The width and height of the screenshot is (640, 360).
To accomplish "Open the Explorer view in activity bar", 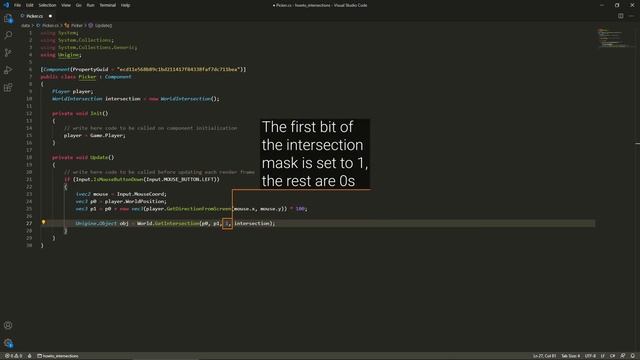I will click(x=8, y=18).
